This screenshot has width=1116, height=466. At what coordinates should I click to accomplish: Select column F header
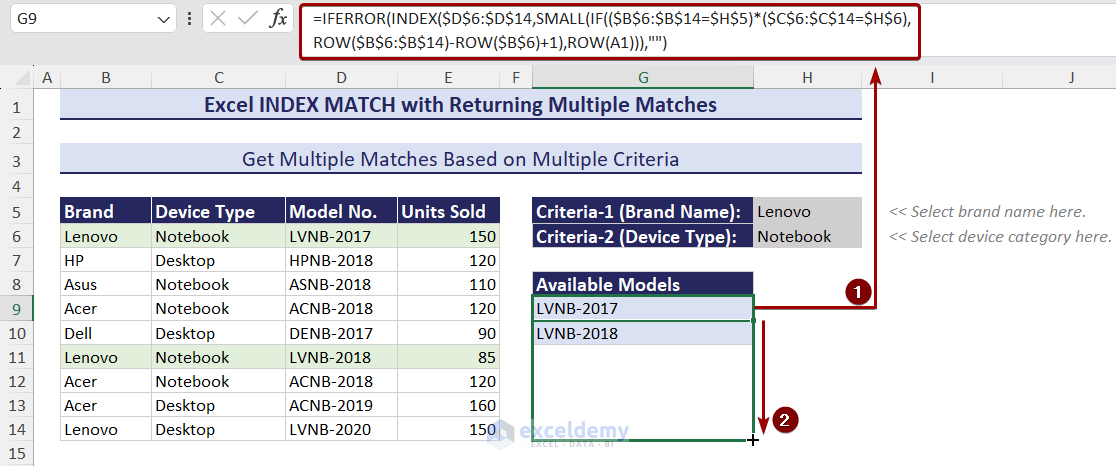[x=516, y=78]
